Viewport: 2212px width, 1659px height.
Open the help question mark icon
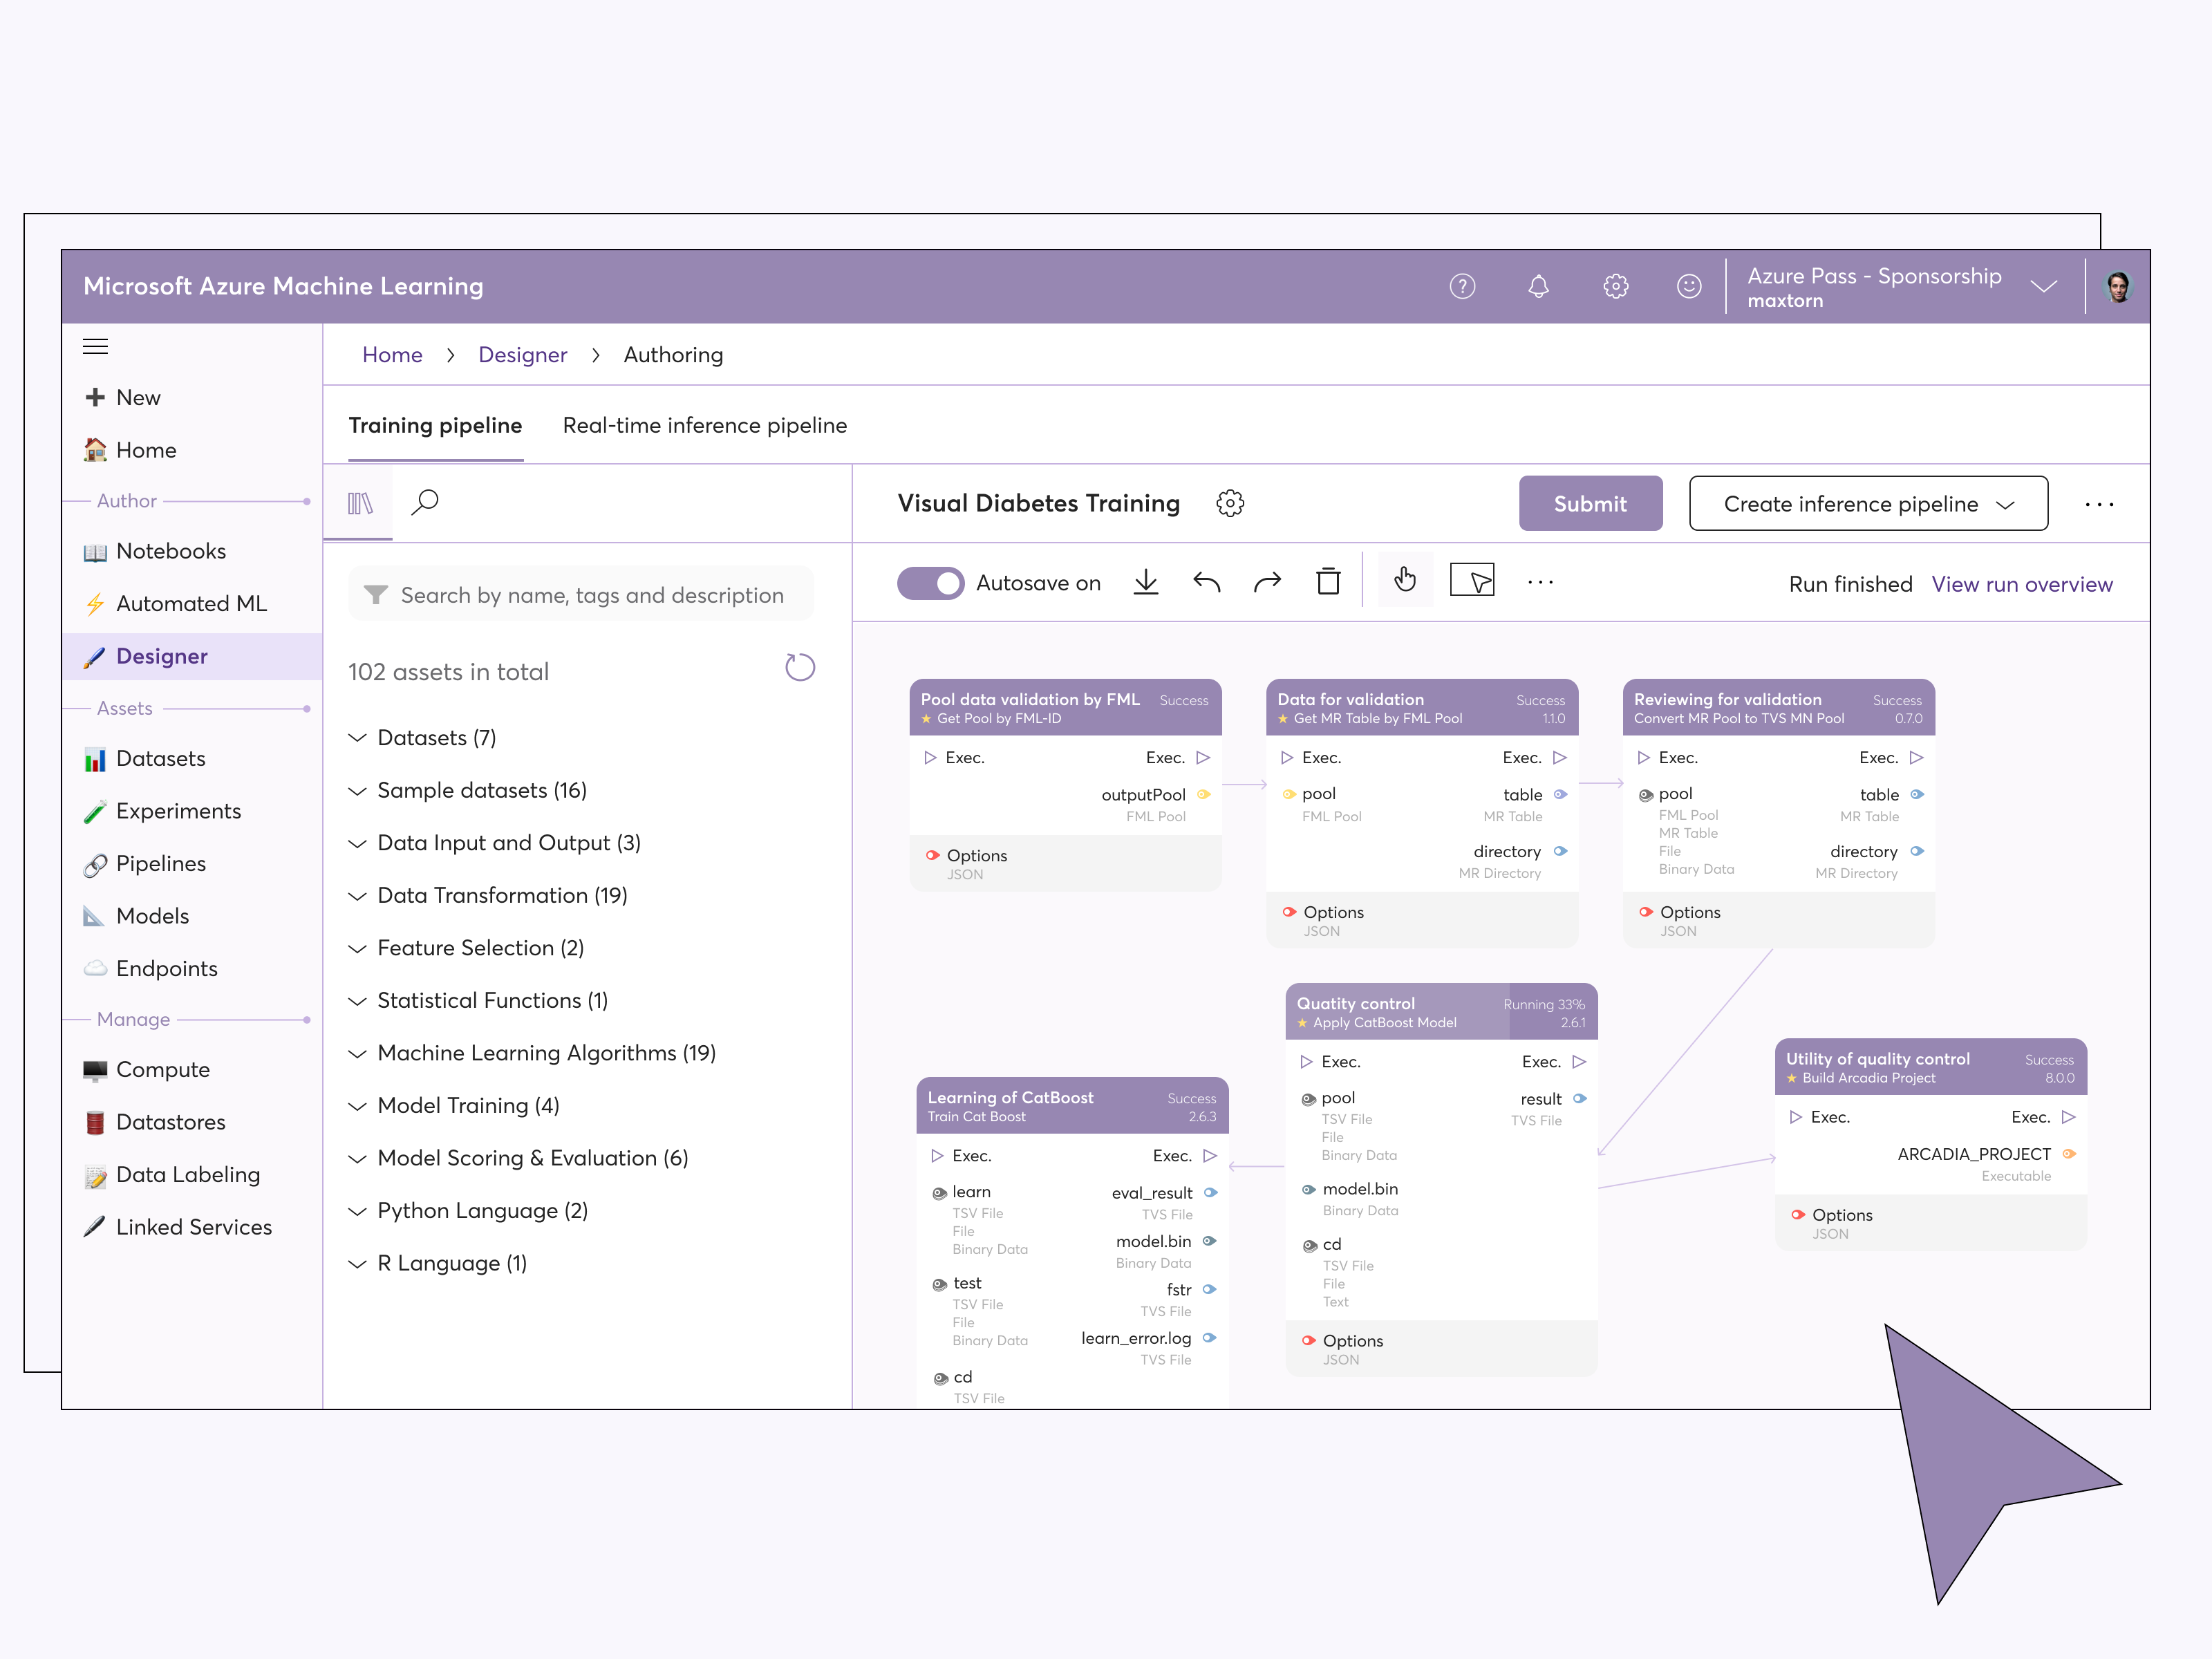coord(1462,287)
